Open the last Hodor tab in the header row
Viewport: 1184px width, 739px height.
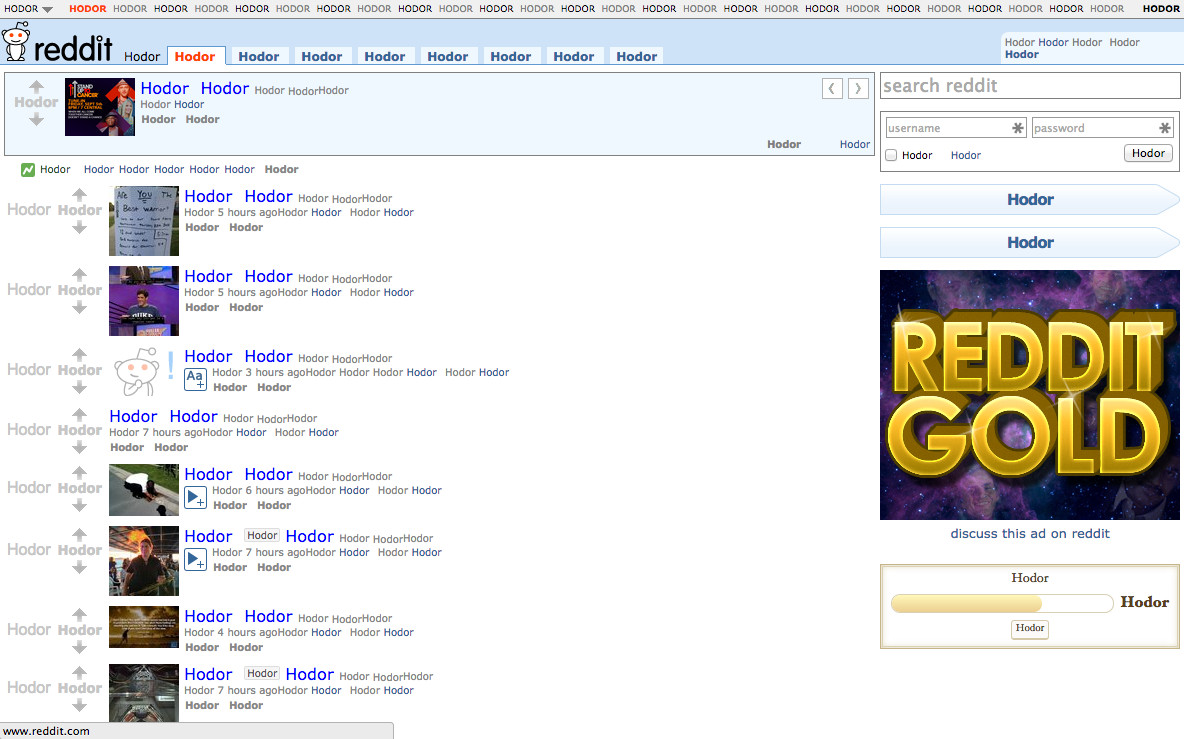click(x=637, y=56)
